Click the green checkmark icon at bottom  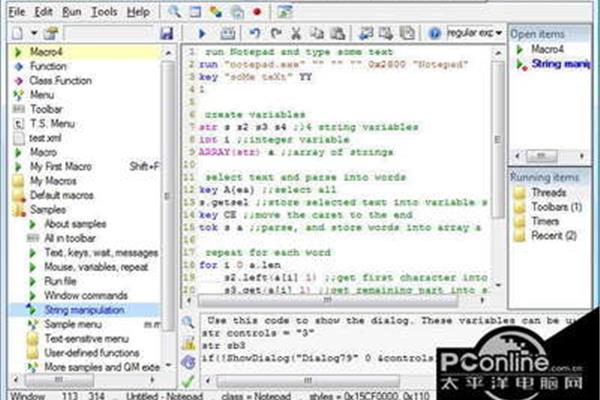pos(188,381)
